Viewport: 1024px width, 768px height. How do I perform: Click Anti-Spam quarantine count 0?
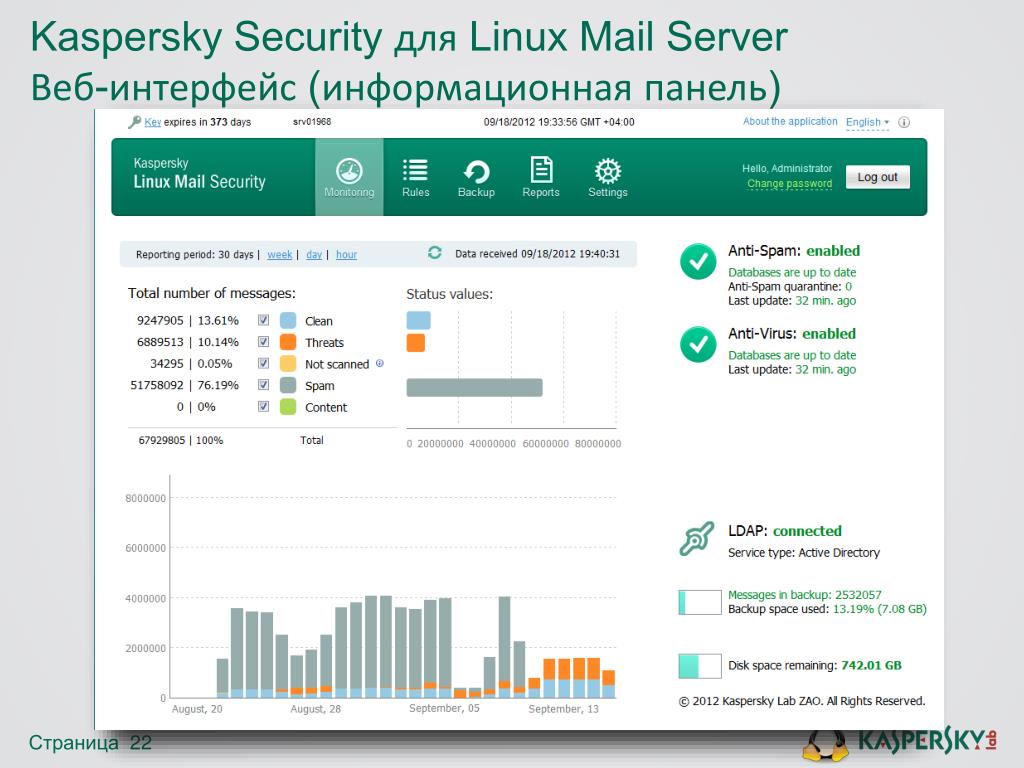(x=848, y=287)
